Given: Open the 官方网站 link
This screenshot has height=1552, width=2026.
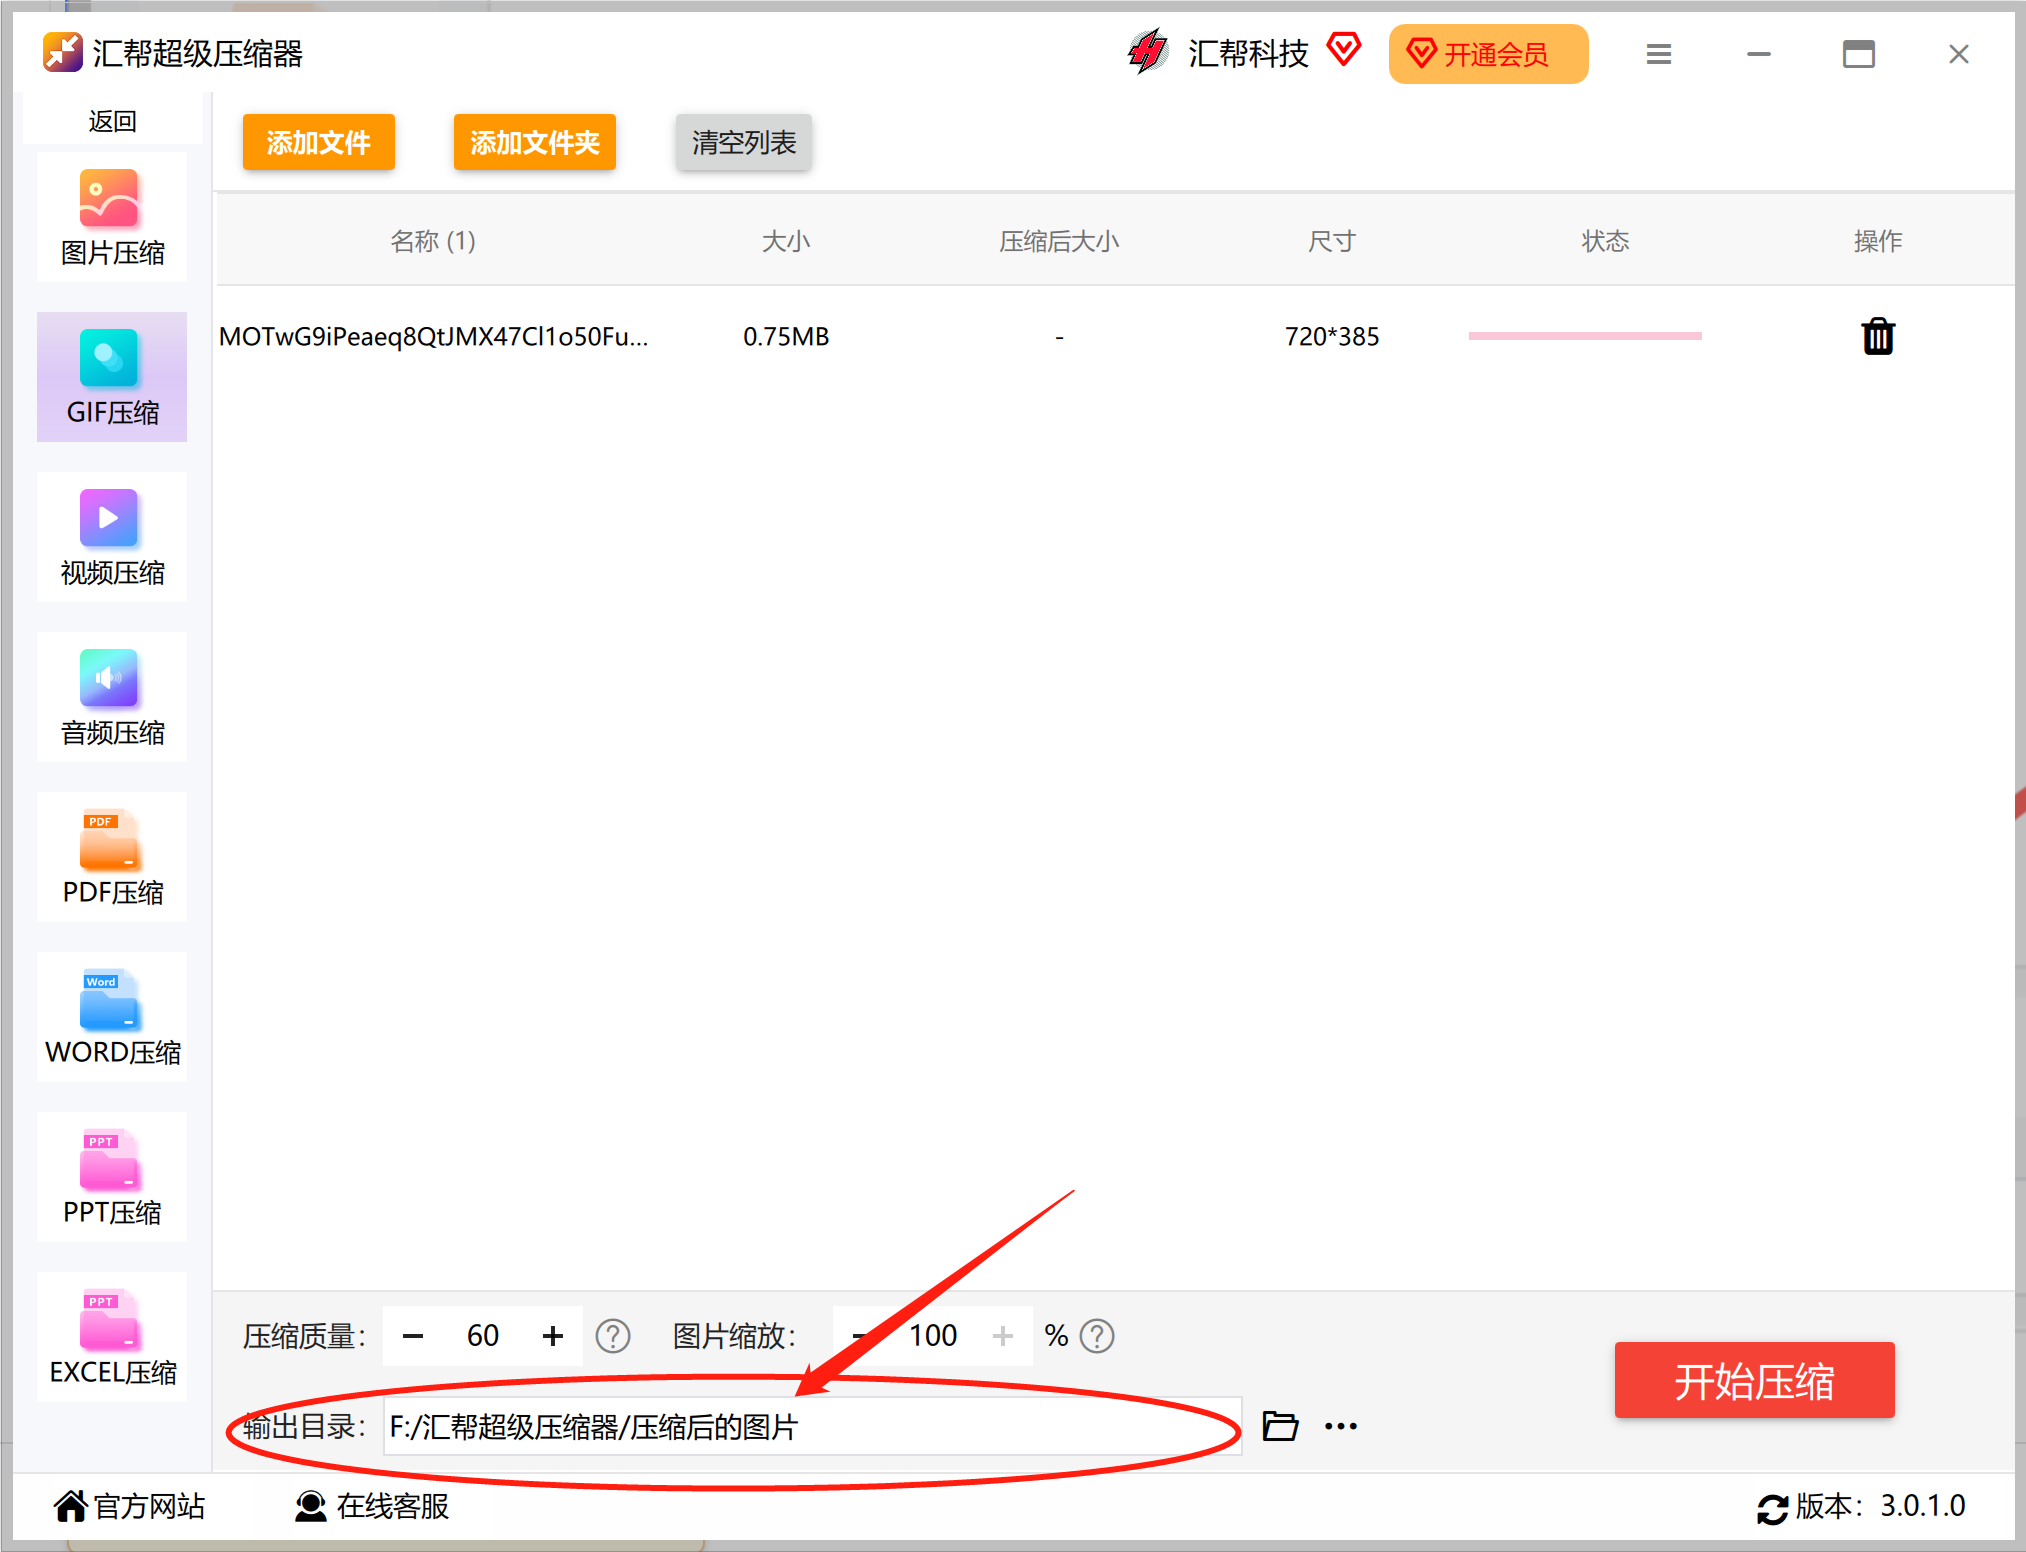Looking at the screenshot, I should point(130,1506).
